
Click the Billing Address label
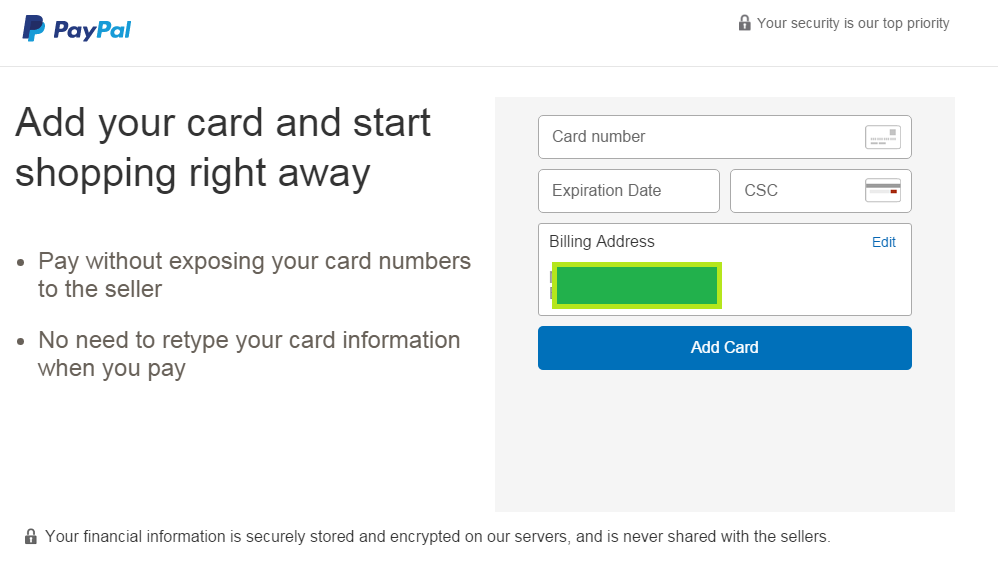pyautogui.click(x=601, y=242)
